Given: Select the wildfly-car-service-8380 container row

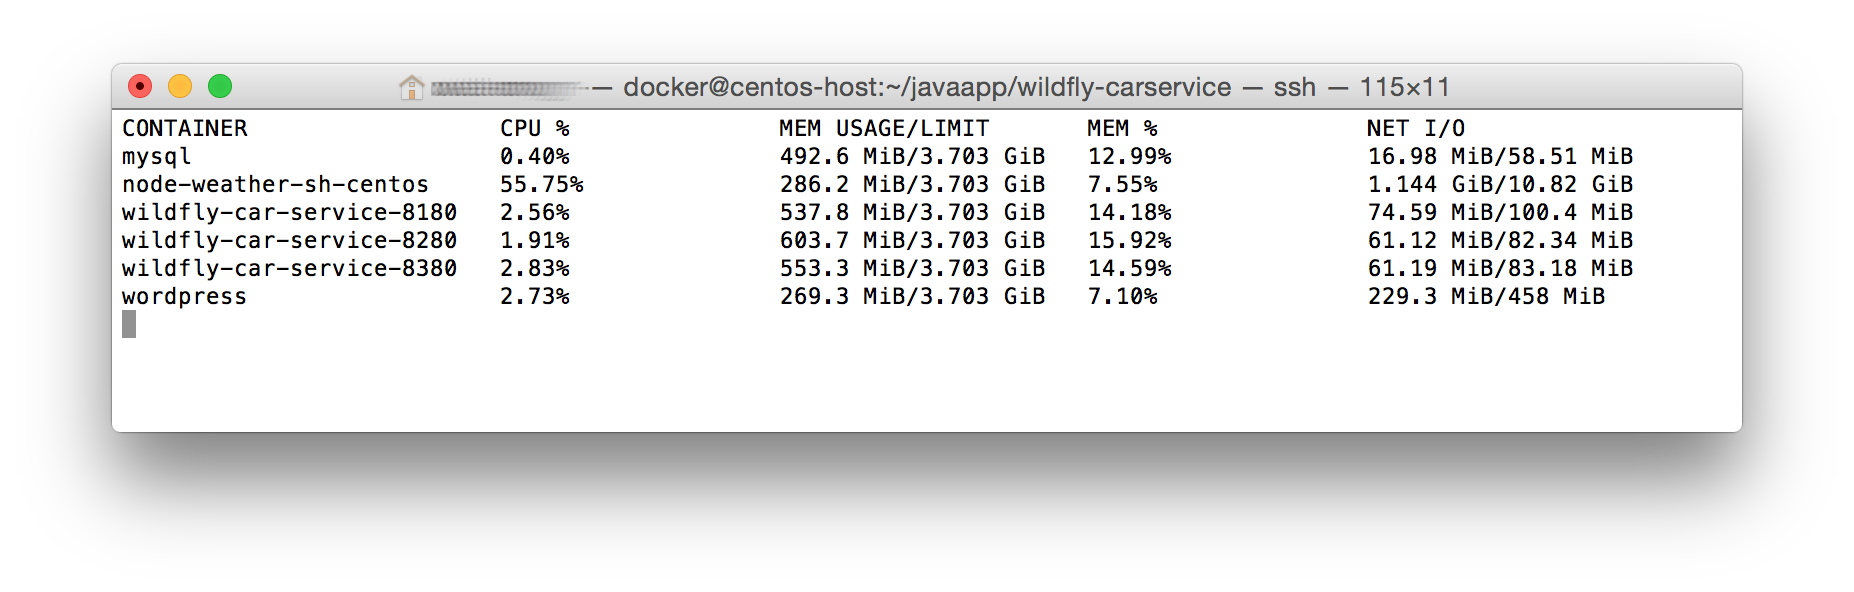Looking at the screenshot, I should 926,268.
